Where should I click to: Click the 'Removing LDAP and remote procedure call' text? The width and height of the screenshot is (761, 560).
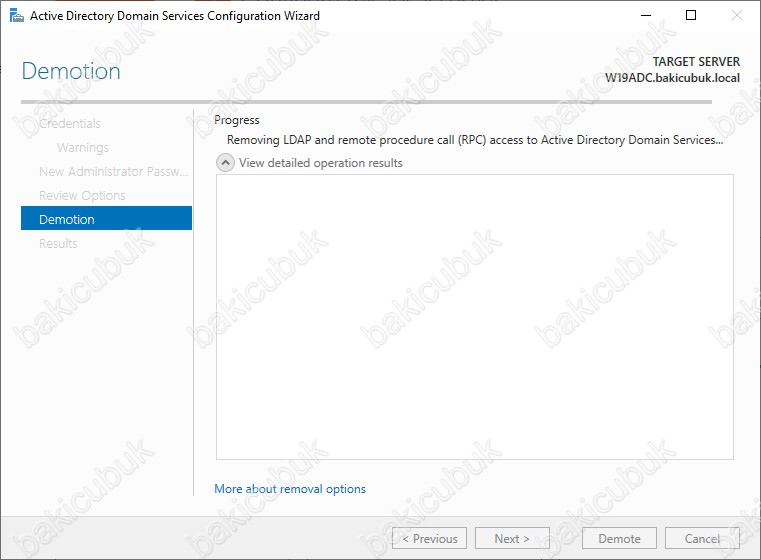point(475,140)
